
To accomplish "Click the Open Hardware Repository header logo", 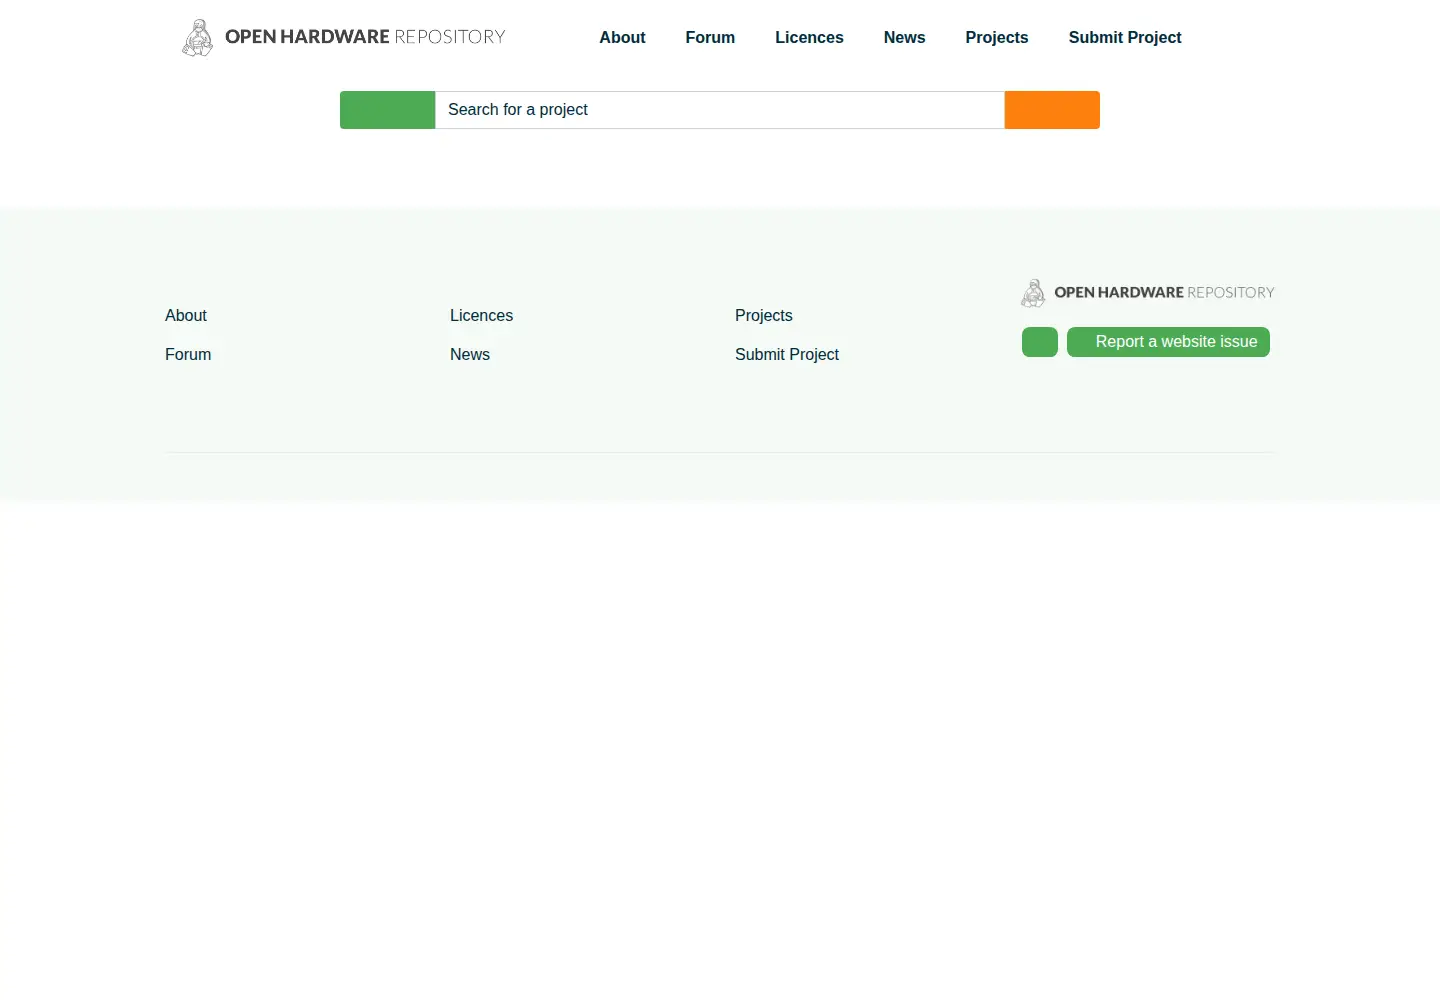I will click(x=343, y=38).
